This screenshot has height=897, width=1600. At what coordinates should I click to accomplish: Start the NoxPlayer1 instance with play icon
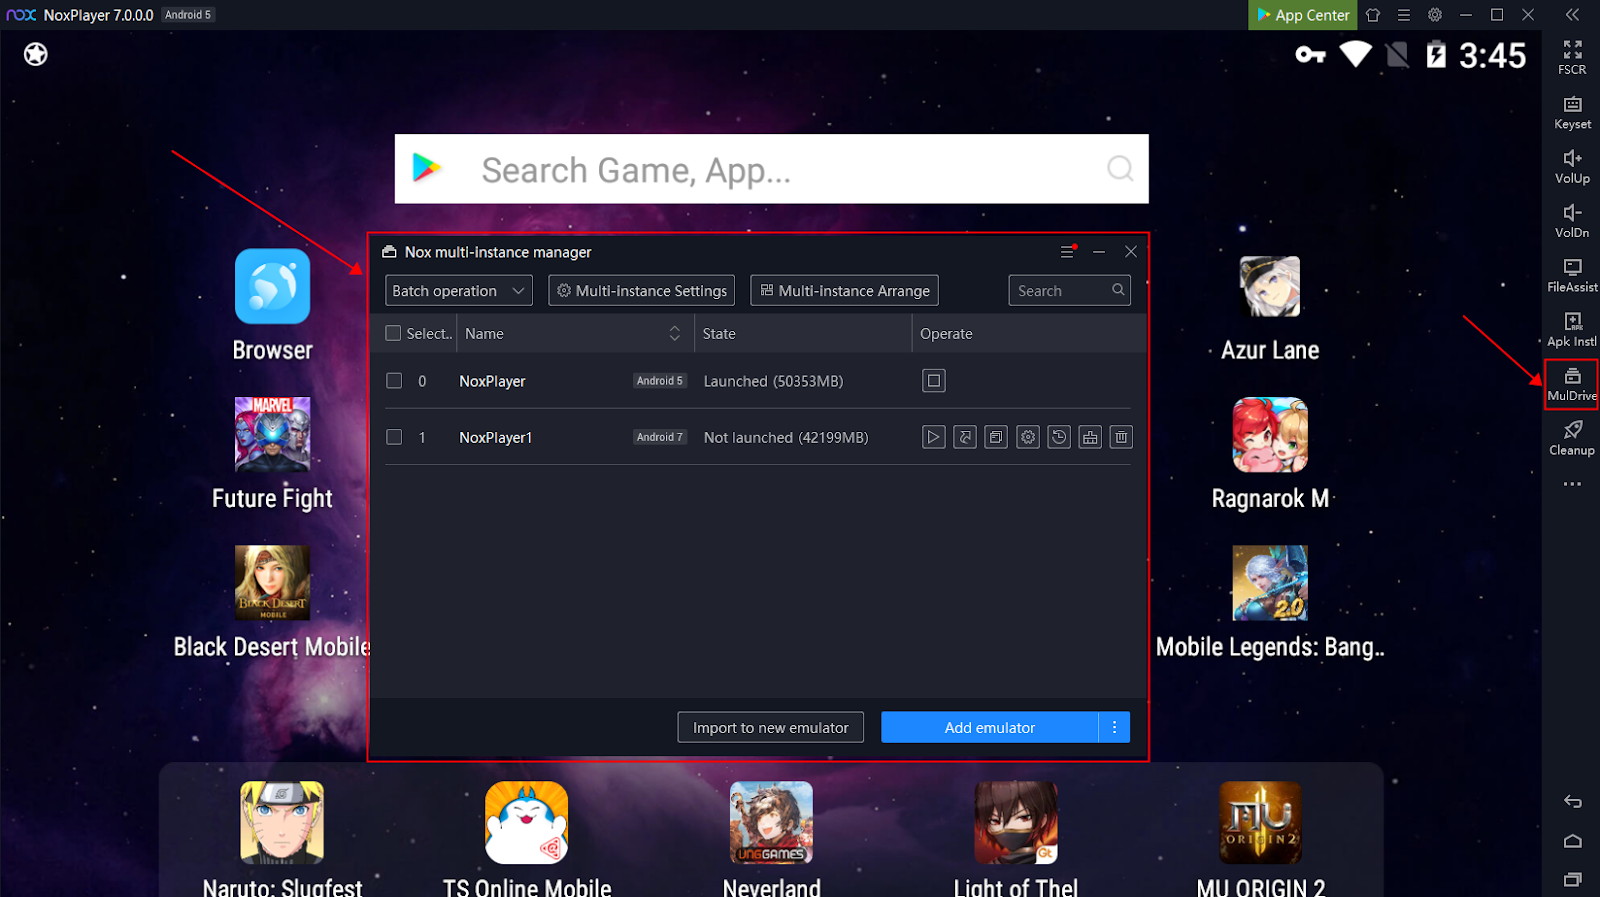(933, 437)
